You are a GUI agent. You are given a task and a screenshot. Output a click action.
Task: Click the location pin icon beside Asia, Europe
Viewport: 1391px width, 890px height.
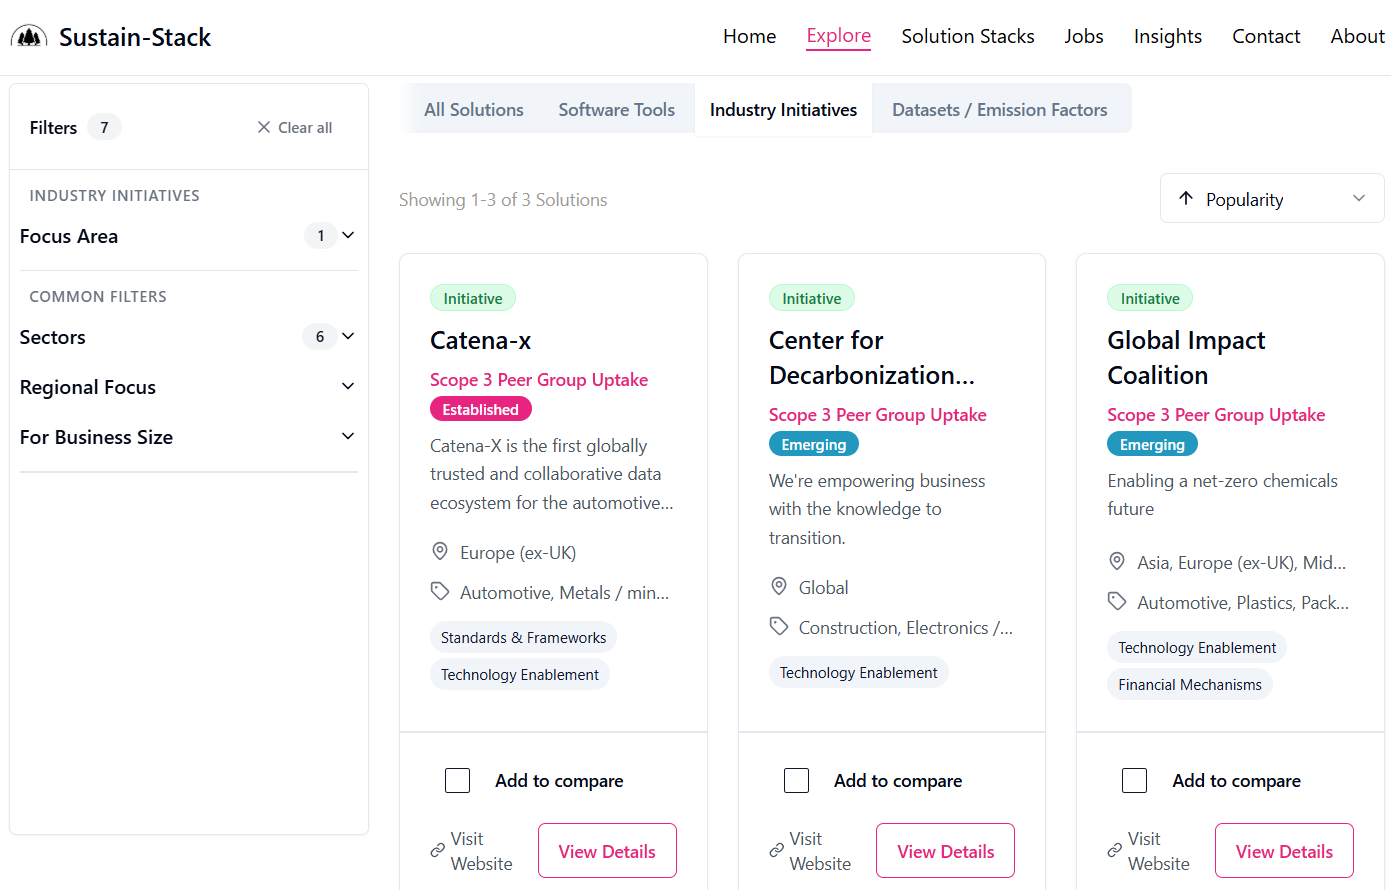pos(1117,561)
